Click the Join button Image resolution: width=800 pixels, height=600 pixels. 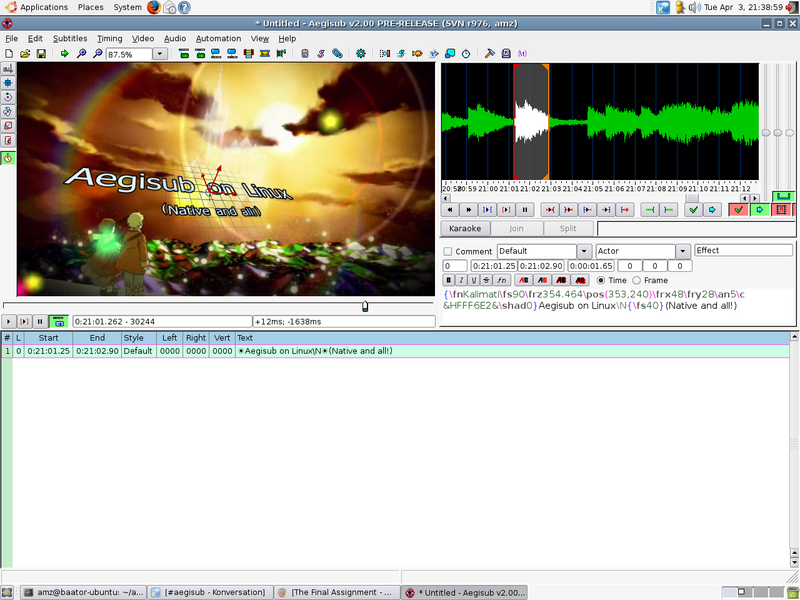(x=516, y=229)
